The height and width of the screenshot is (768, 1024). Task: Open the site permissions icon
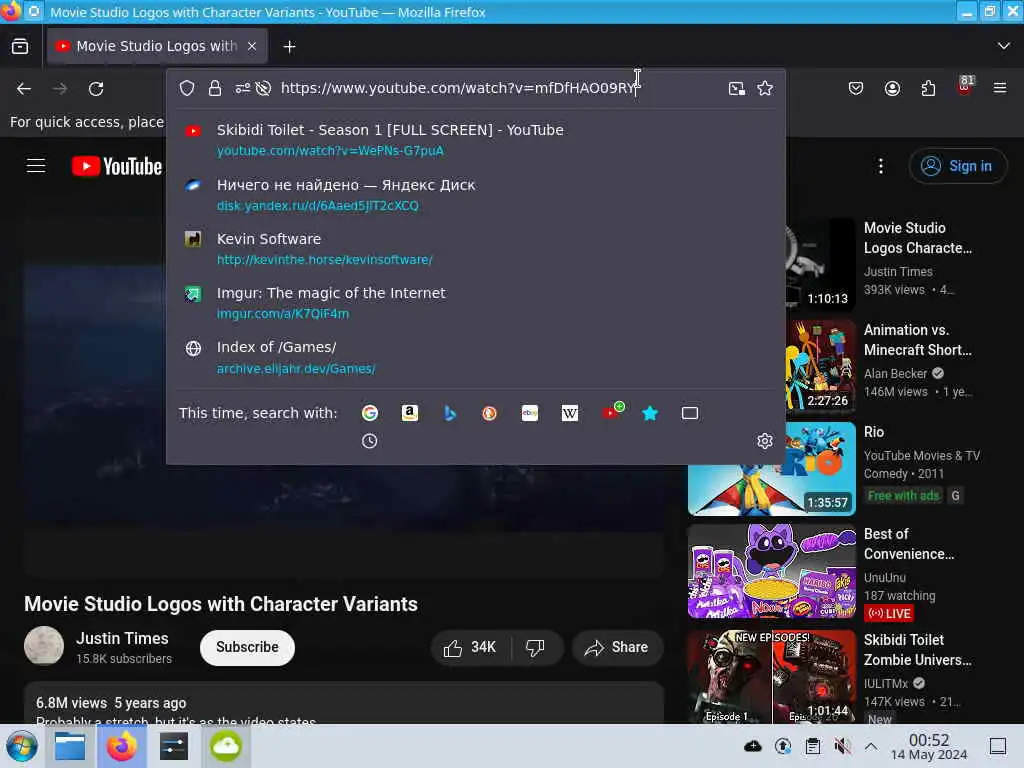(242, 88)
